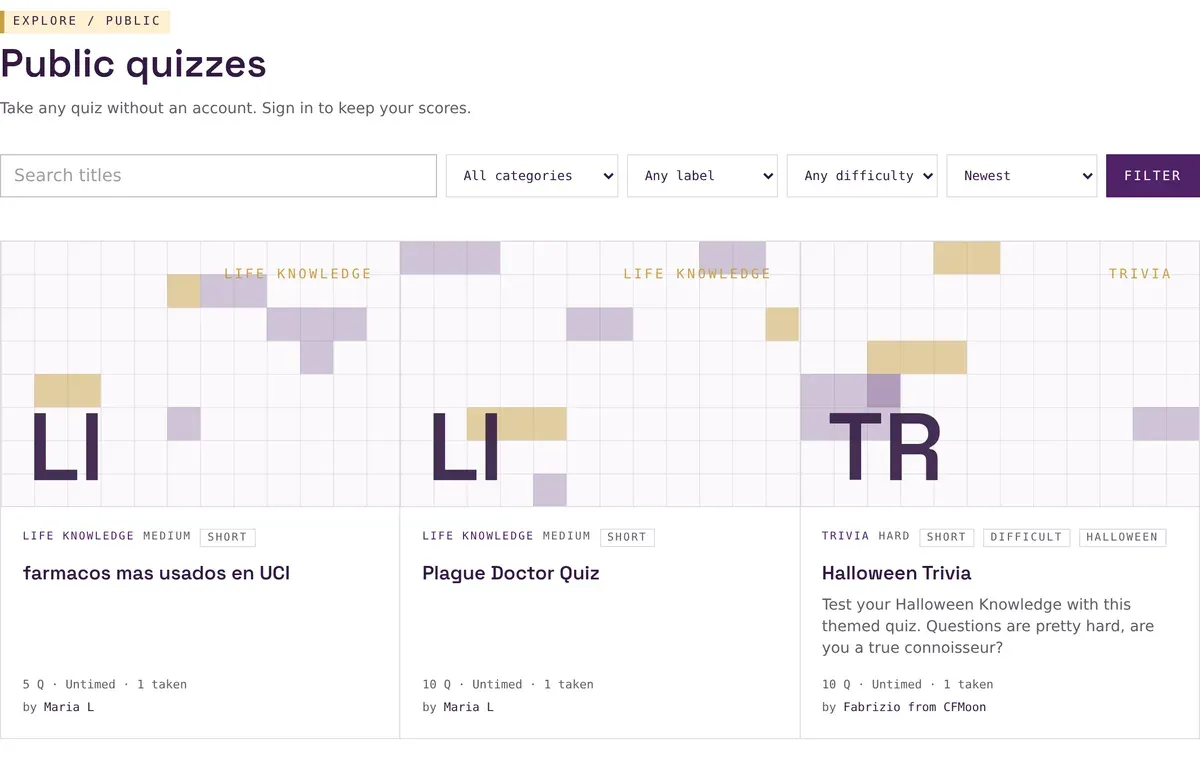Image resolution: width=1200 pixels, height=766 pixels.
Task: Open the Newest sort dropdown
Action: (1022, 176)
